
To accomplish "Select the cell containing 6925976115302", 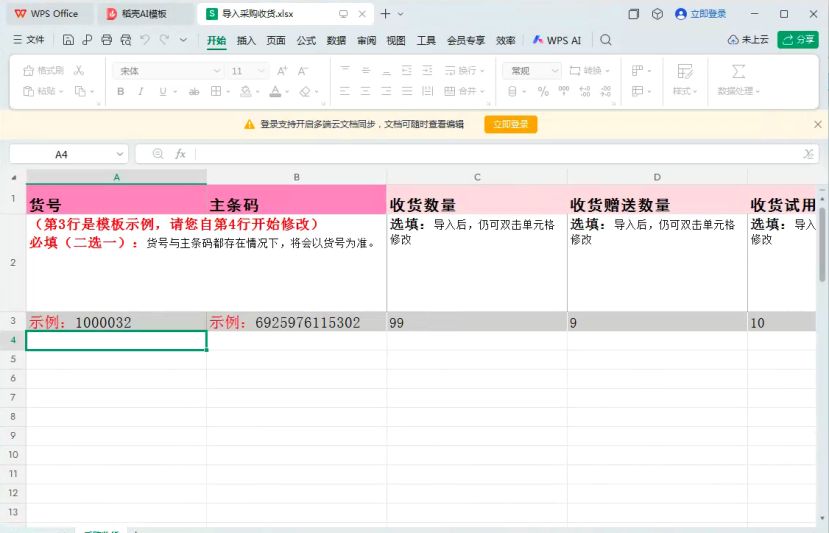I will [297, 322].
